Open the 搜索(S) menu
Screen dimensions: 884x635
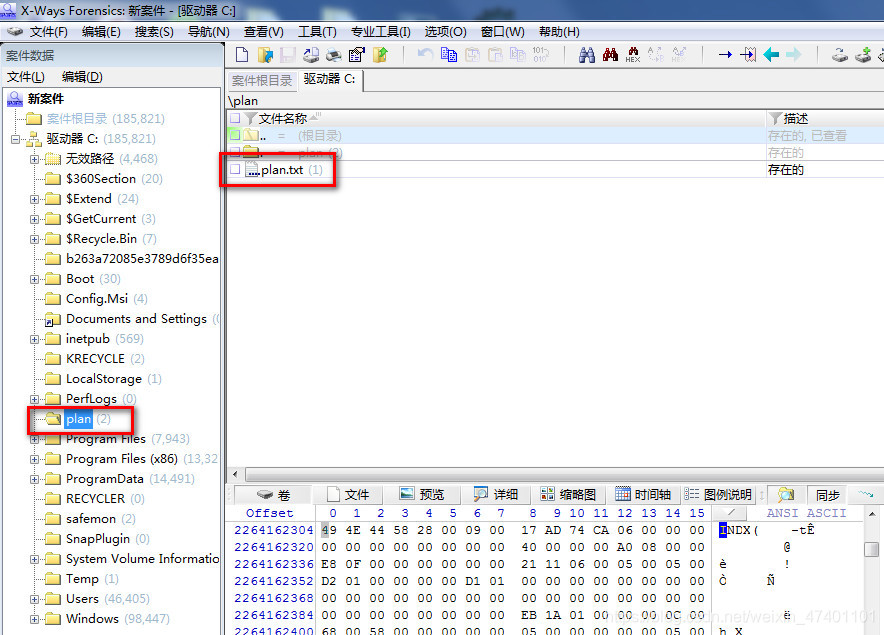154,32
